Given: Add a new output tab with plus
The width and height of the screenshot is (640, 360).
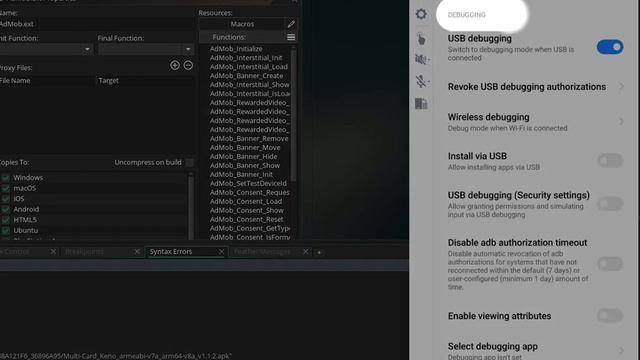Looking at the screenshot, I should point(319,252).
